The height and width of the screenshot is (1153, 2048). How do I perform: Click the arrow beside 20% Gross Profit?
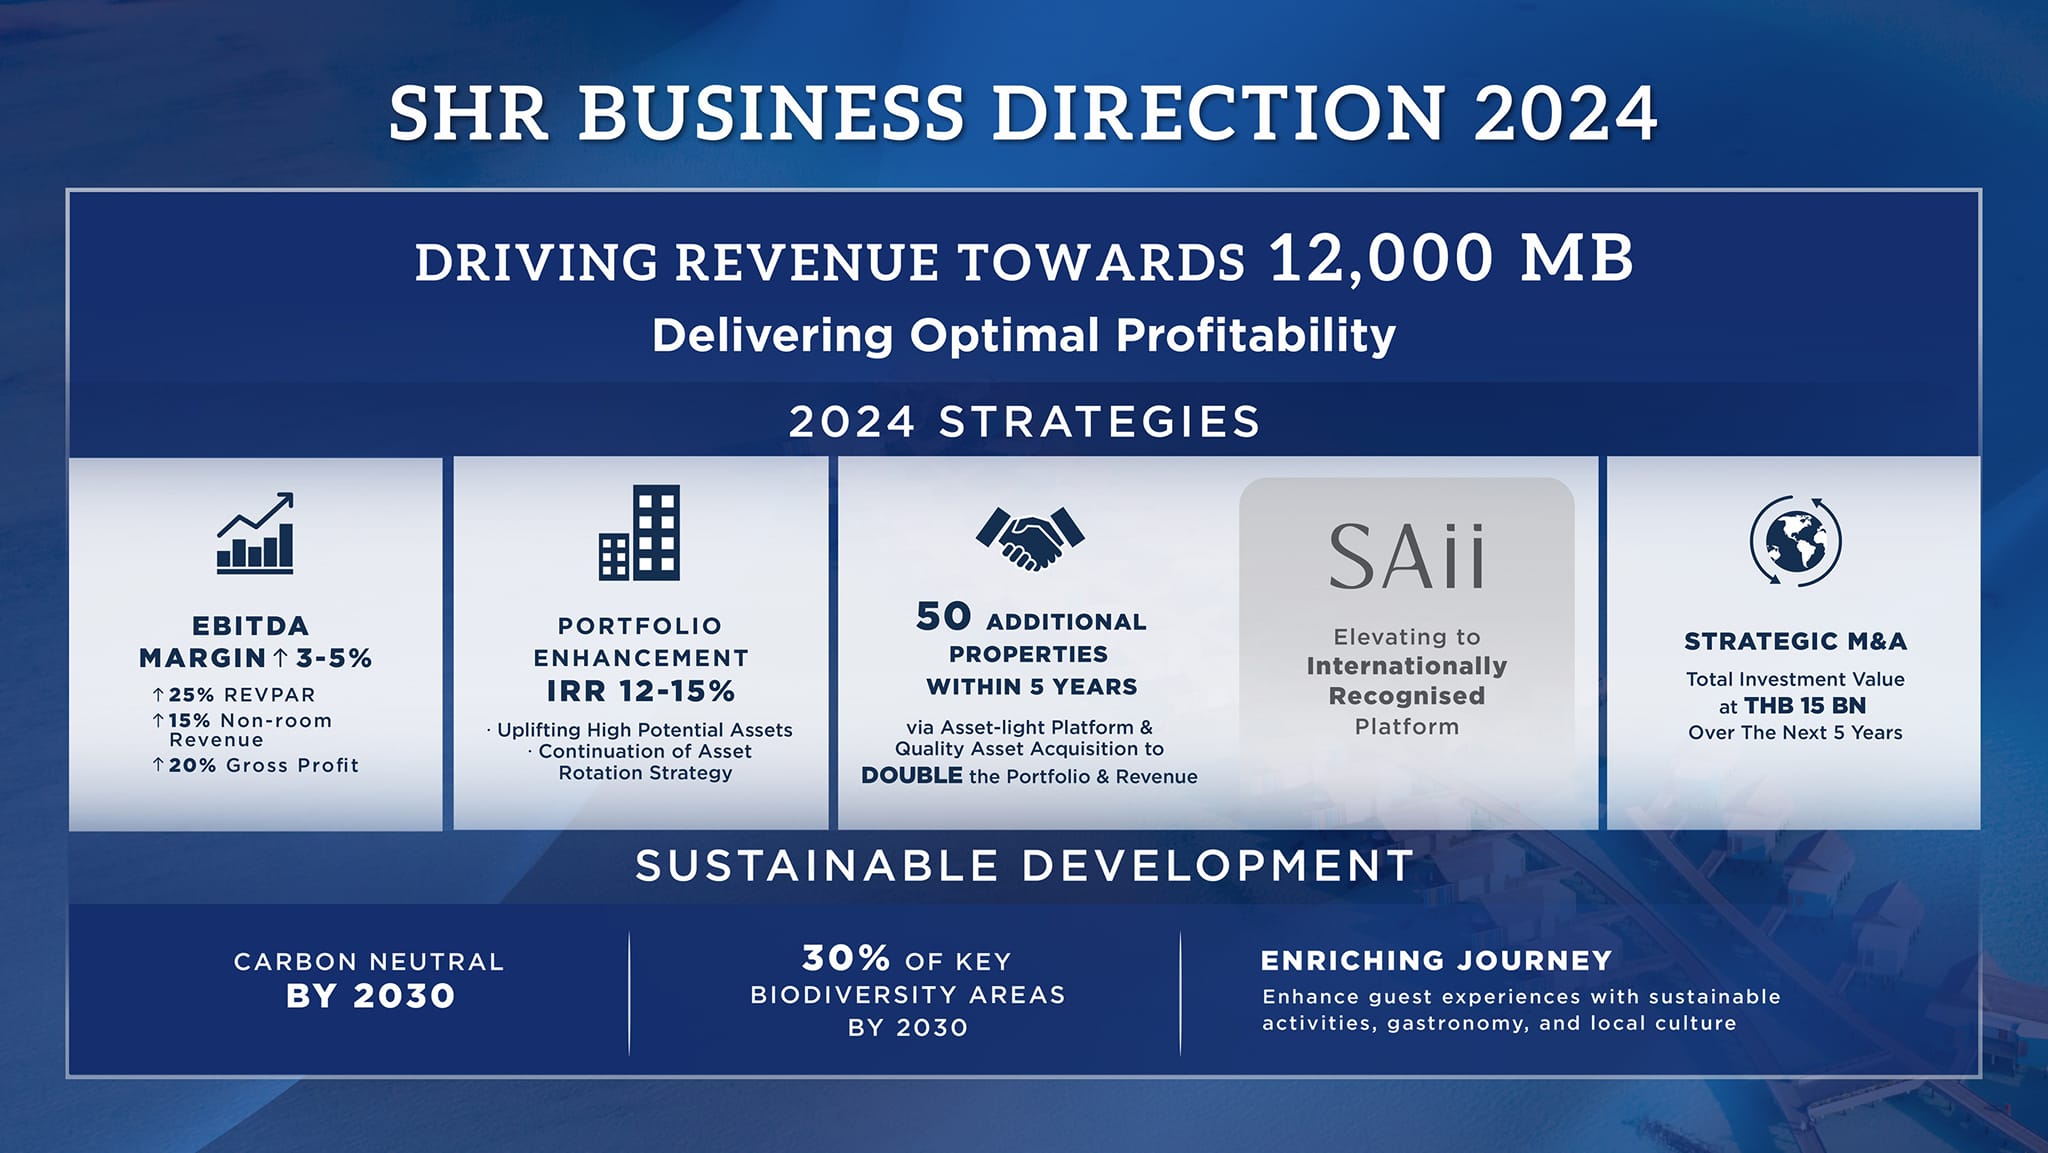click(158, 765)
